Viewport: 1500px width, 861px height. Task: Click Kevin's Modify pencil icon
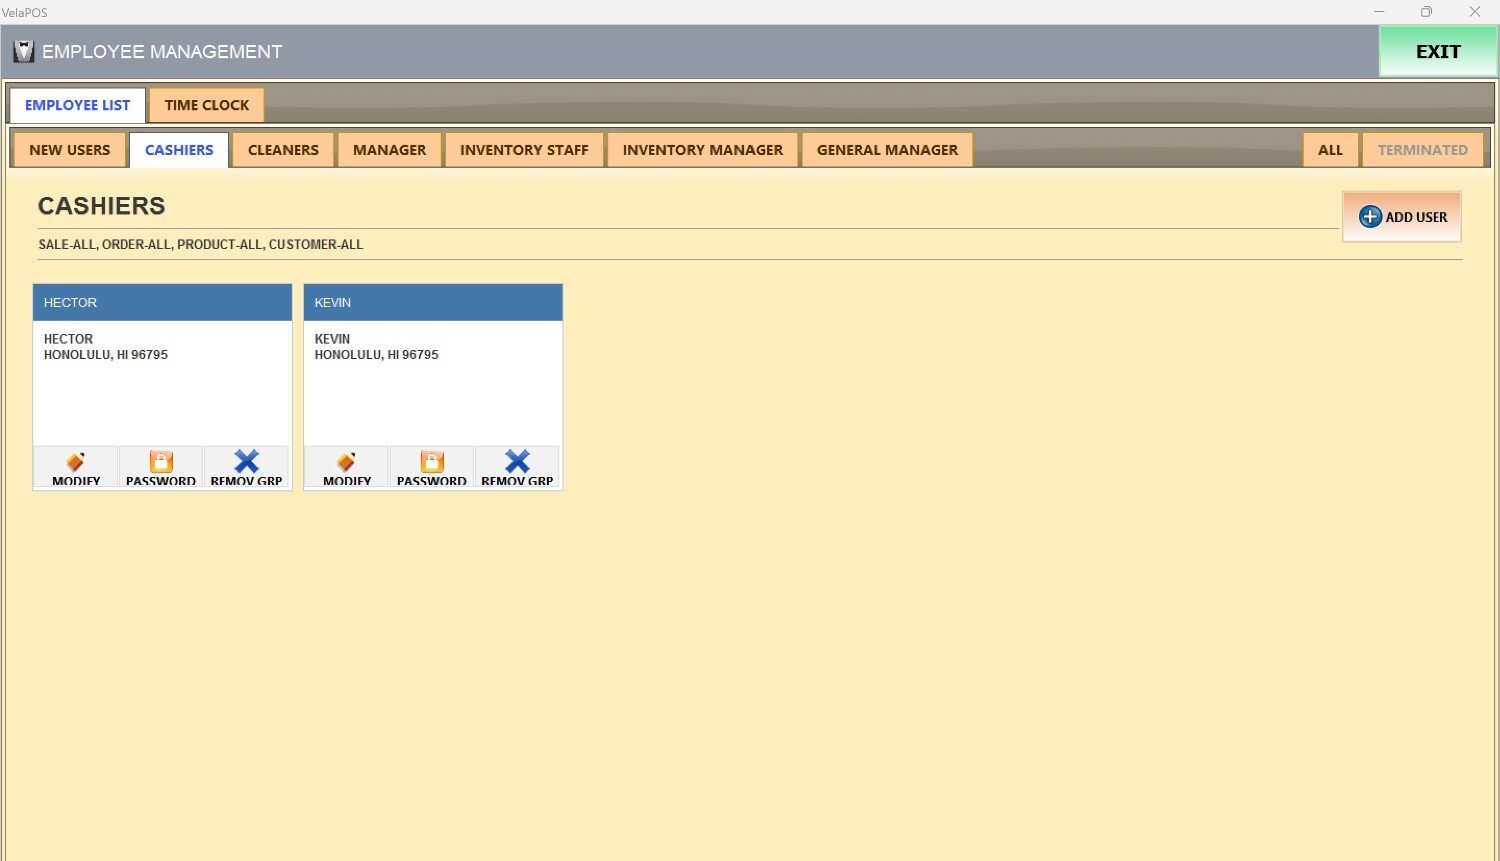[x=347, y=462]
